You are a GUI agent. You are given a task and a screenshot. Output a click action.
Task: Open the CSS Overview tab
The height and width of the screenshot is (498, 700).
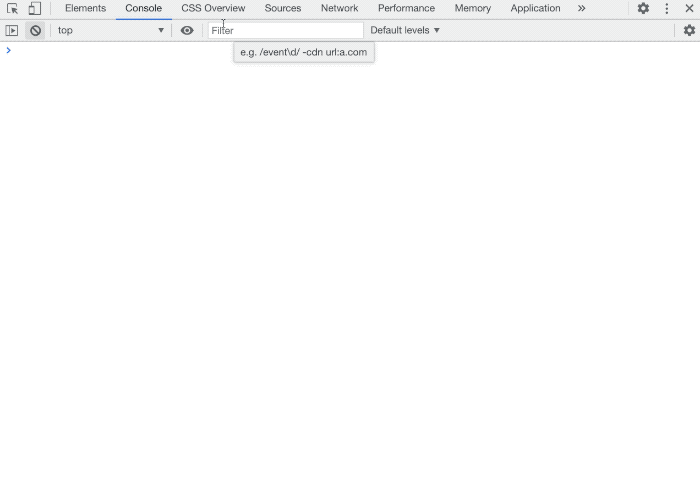[213, 8]
